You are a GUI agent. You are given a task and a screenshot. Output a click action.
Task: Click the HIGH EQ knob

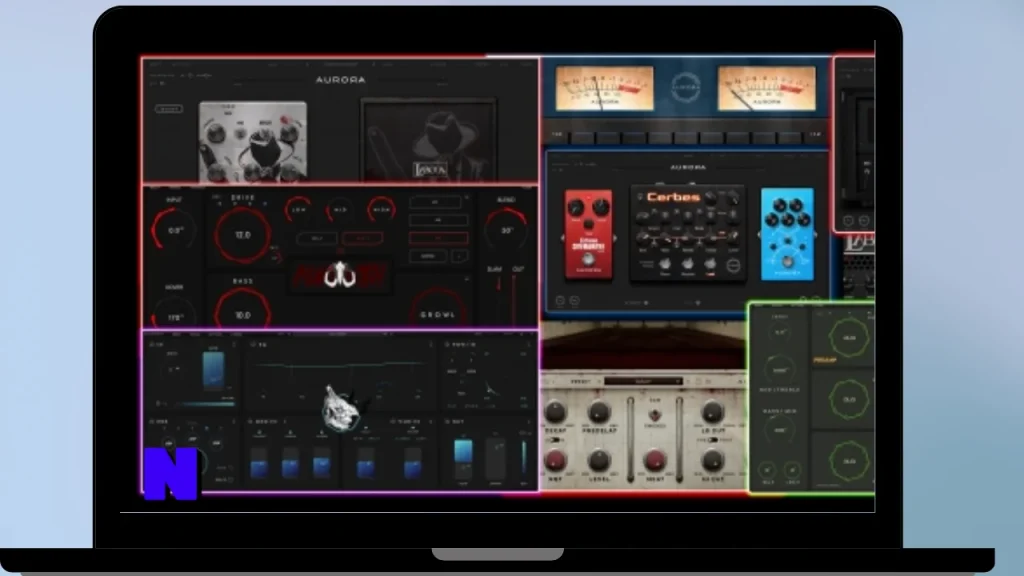[382, 210]
